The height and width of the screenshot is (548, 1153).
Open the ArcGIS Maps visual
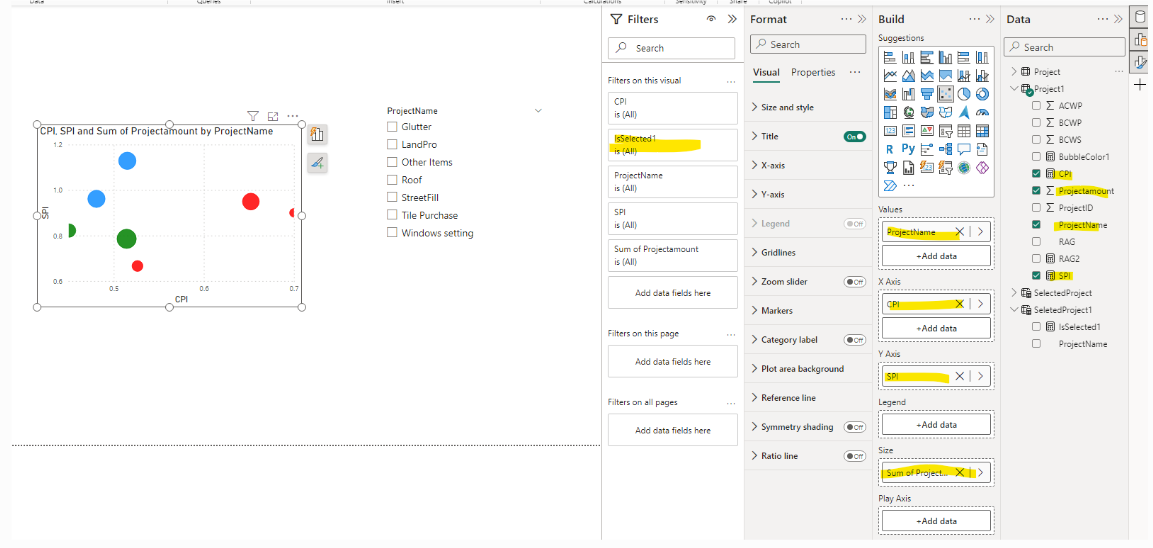(x=963, y=168)
